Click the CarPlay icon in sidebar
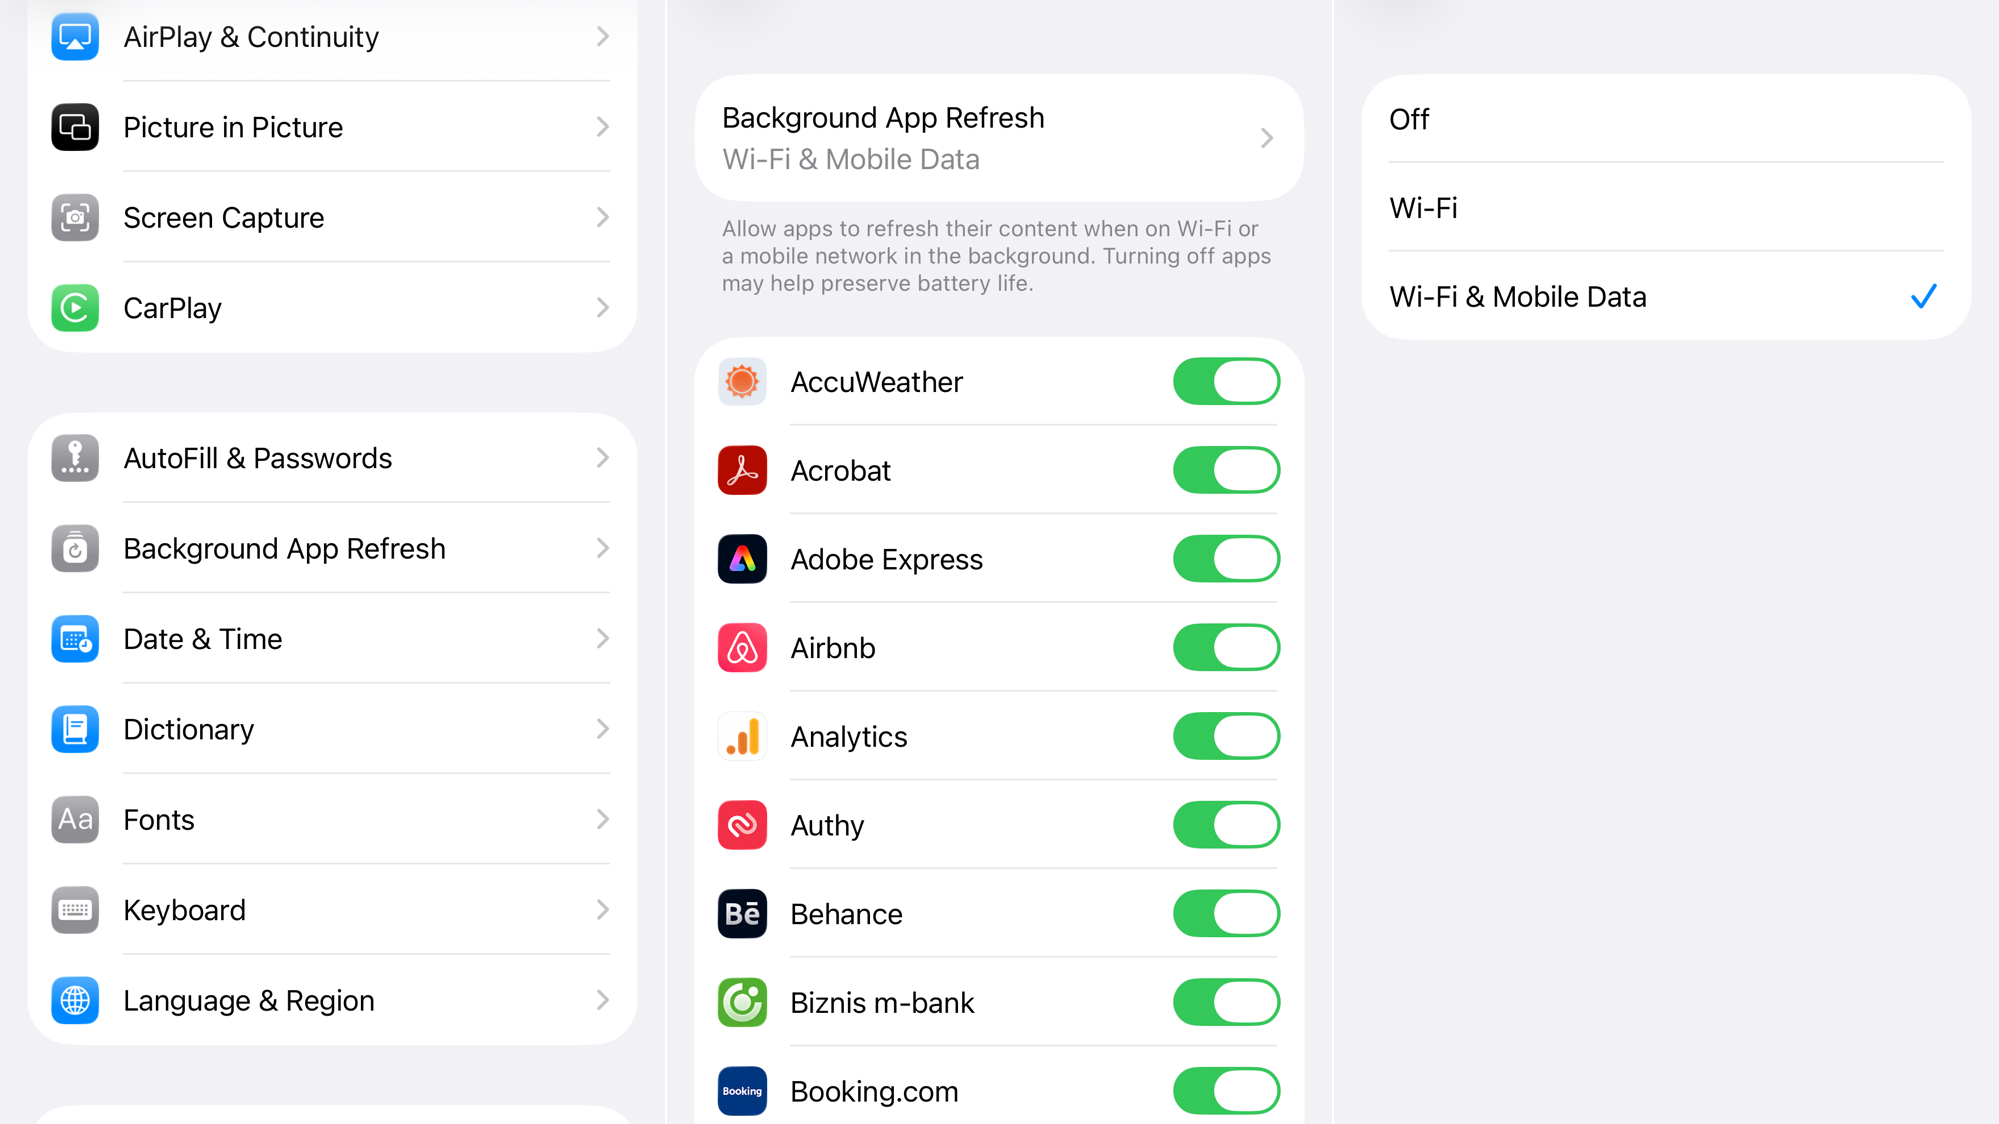Viewport: 1999px width, 1124px height. (75, 308)
